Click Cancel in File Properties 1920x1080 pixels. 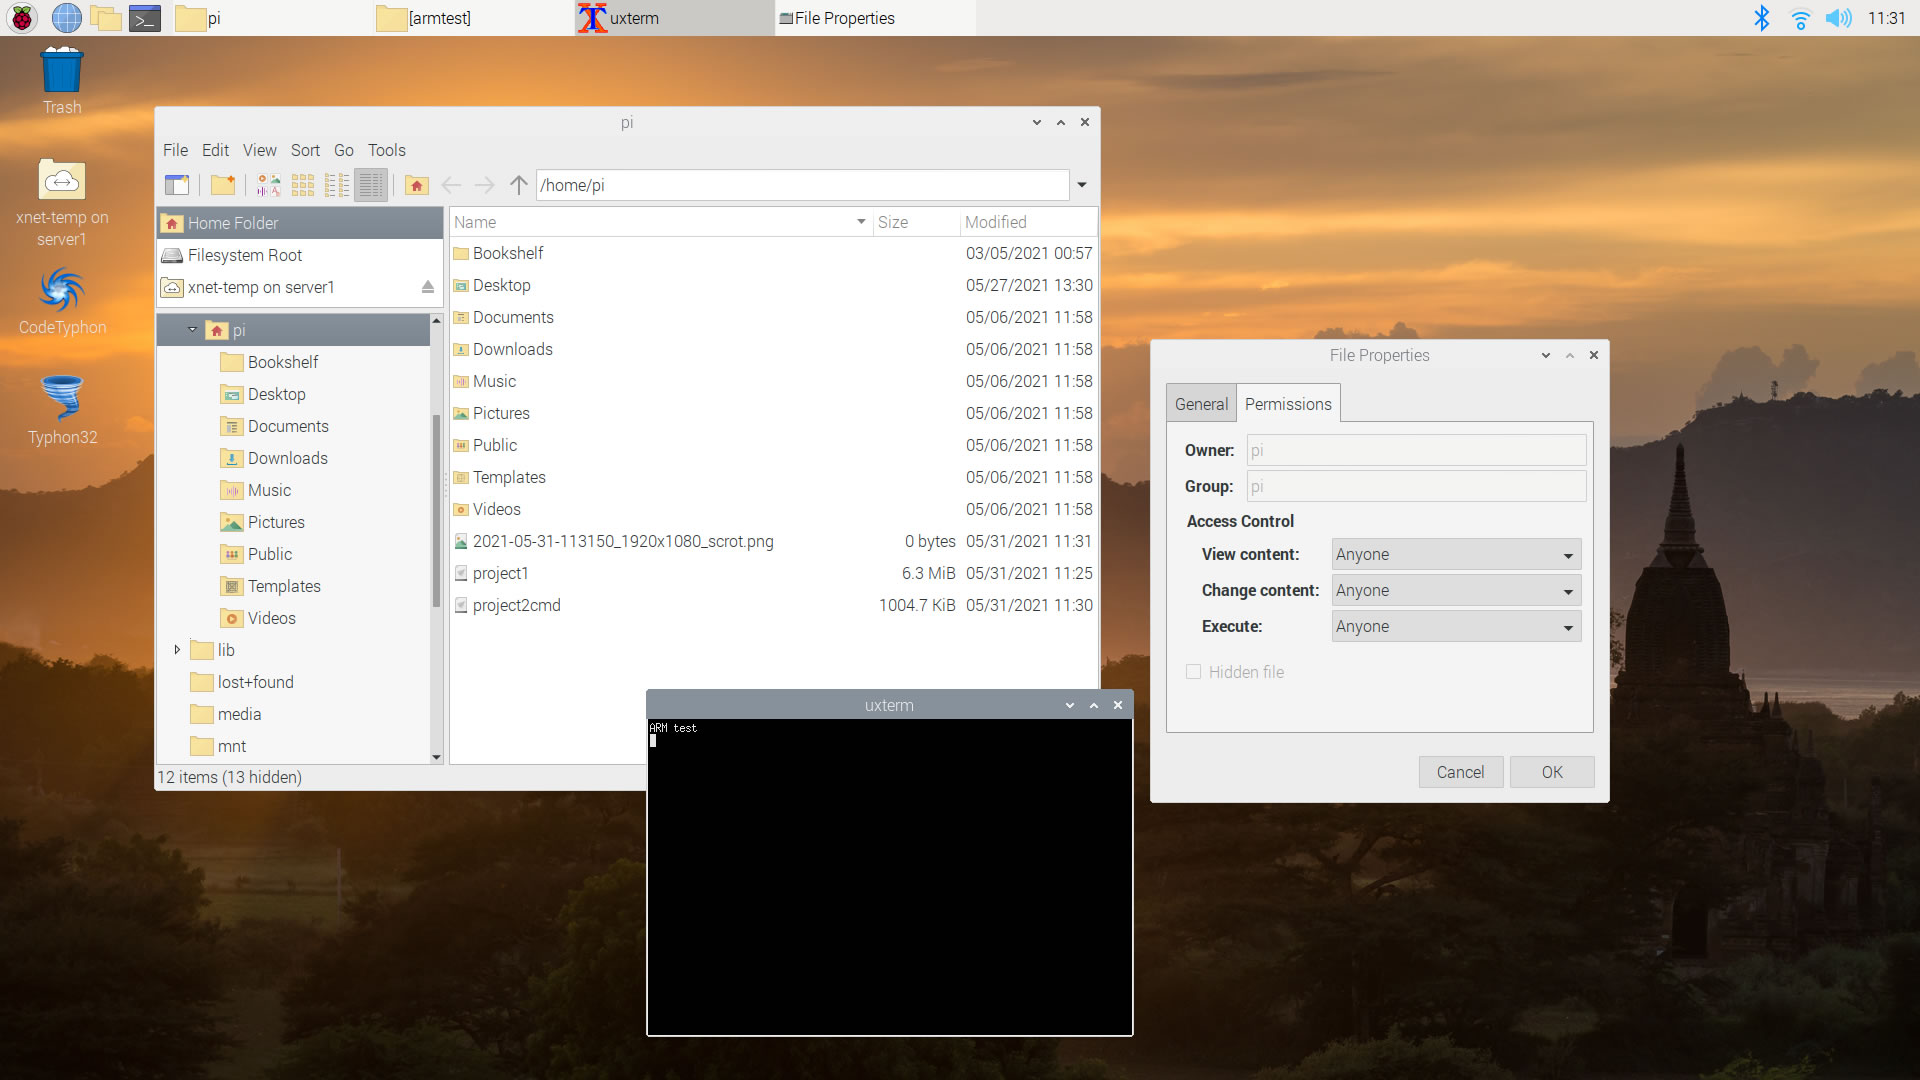point(1460,772)
